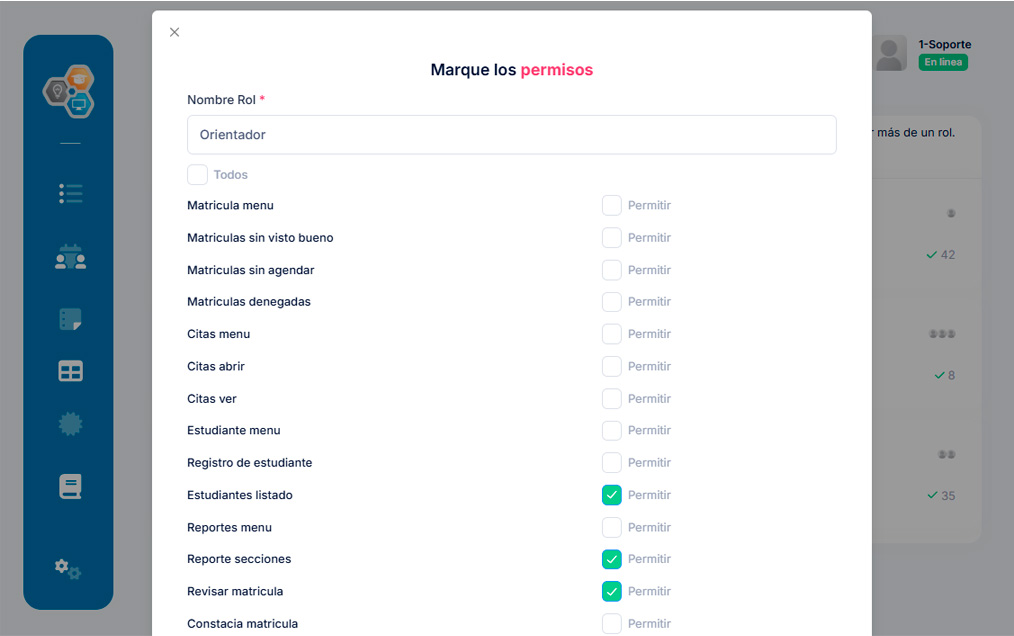Open the list menu icon in sidebar
Viewport: 1014px width, 636px height.
pyautogui.click(x=70, y=194)
